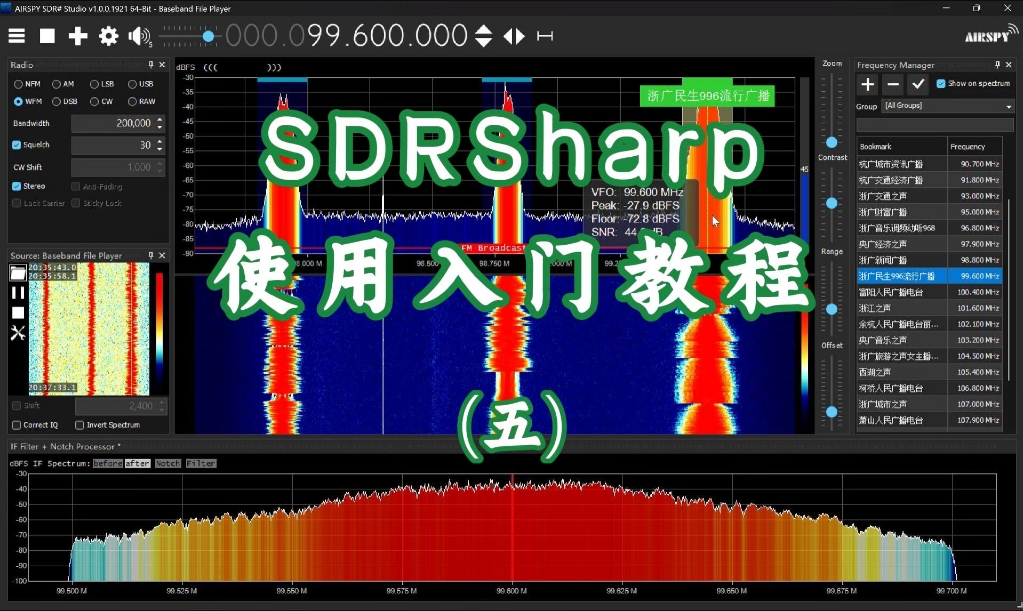Remove bookmark with the minus icon
The height and width of the screenshot is (611, 1023).
(893, 84)
